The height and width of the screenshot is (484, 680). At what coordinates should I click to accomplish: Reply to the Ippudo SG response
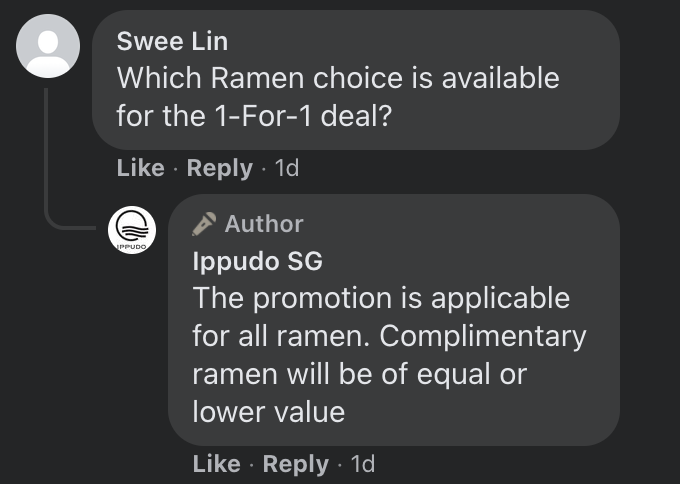[295, 463]
